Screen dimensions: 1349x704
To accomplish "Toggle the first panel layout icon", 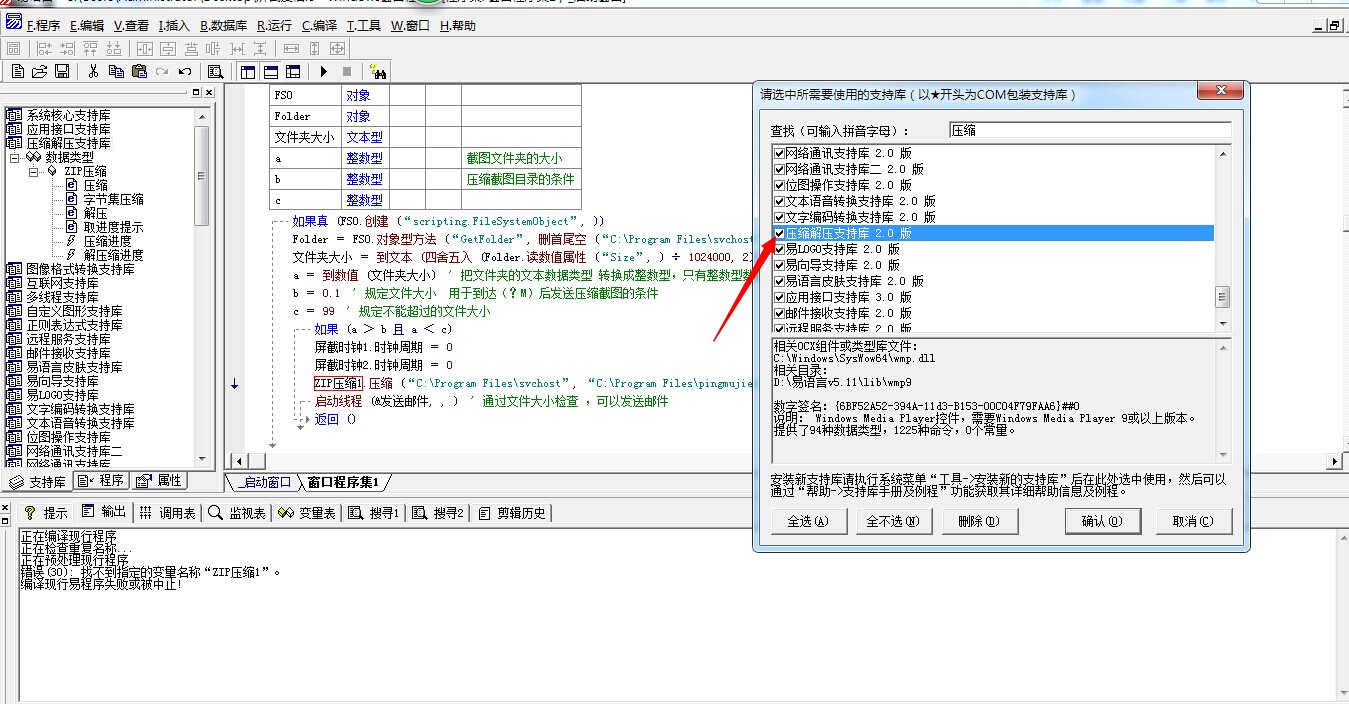I will (248, 71).
